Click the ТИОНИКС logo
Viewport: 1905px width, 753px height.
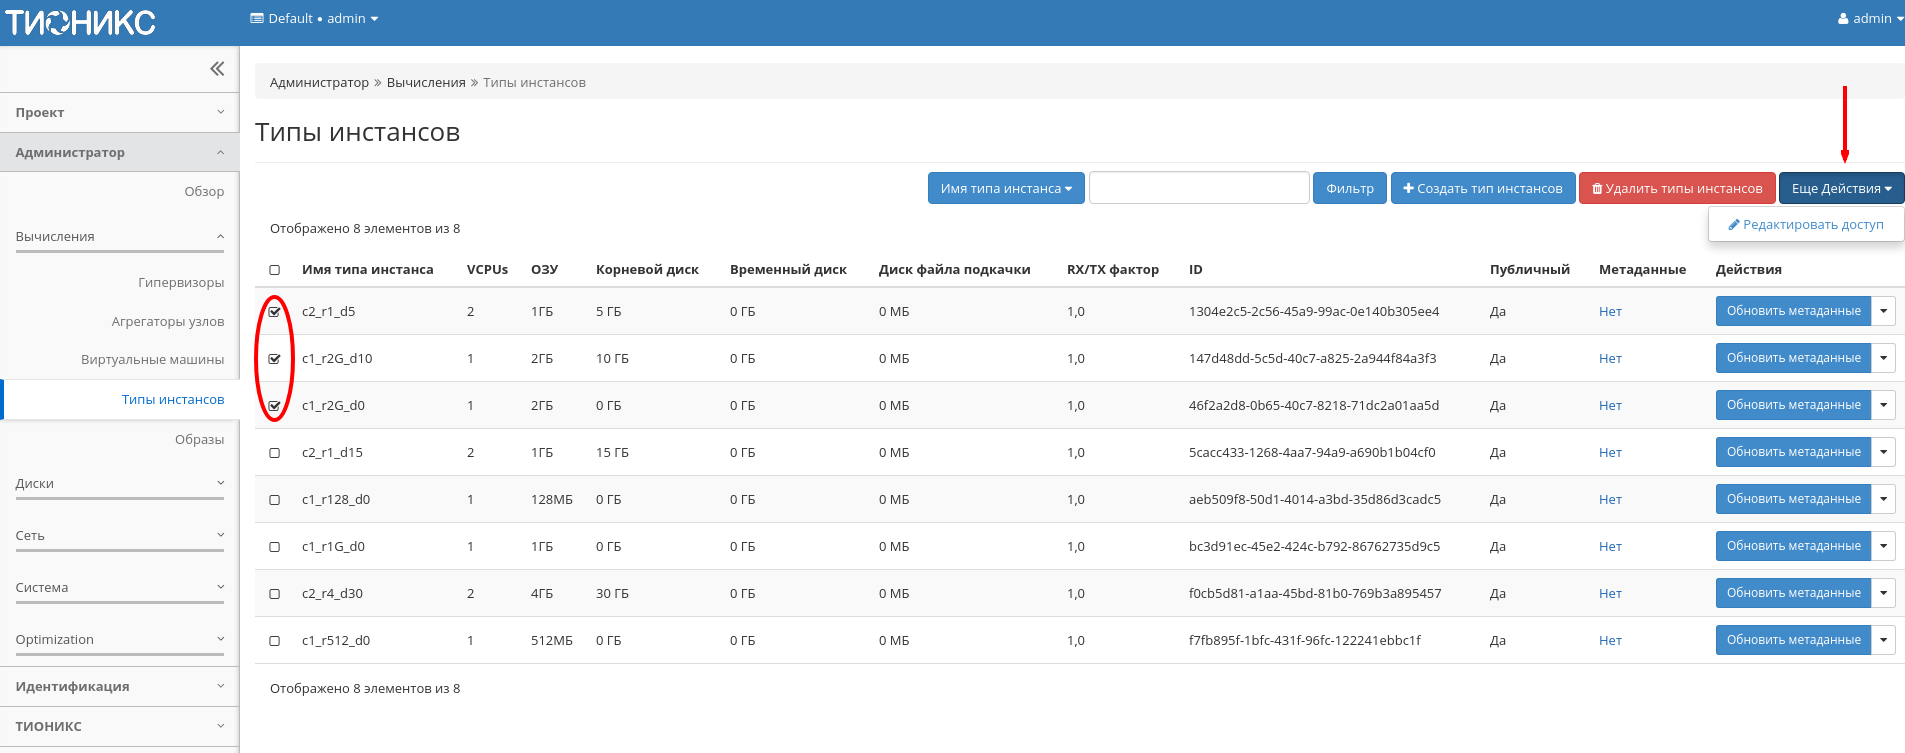coord(80,22)
